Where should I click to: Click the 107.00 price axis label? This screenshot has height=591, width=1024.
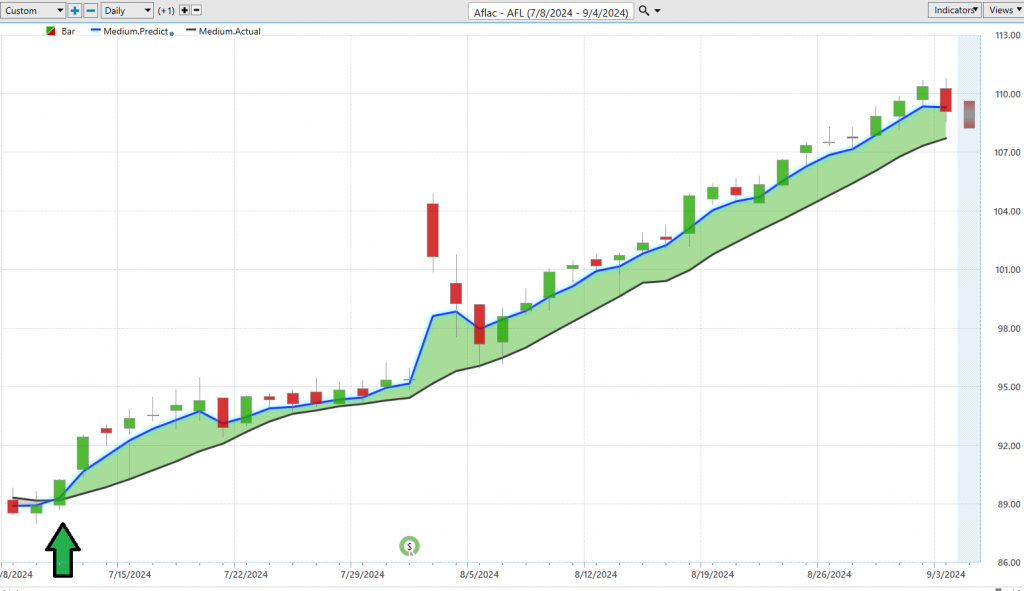pos(1008,152)
